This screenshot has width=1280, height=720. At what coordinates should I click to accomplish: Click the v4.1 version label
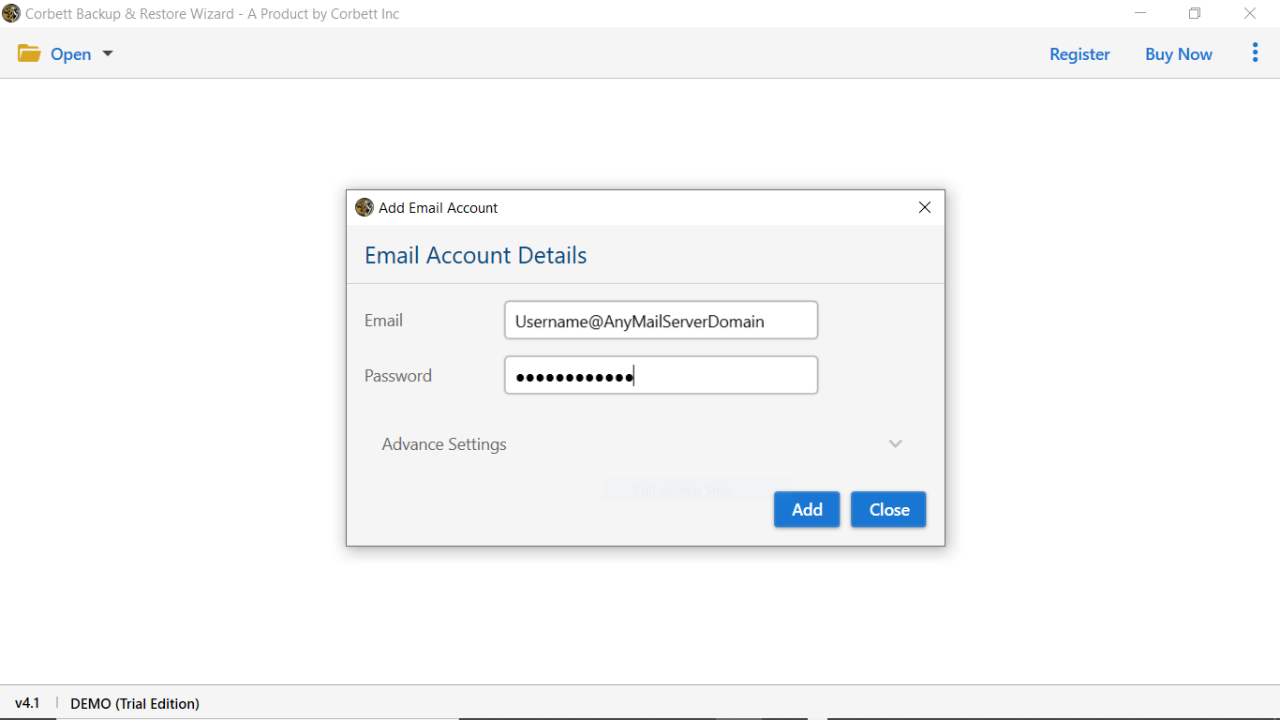point(27,703)
